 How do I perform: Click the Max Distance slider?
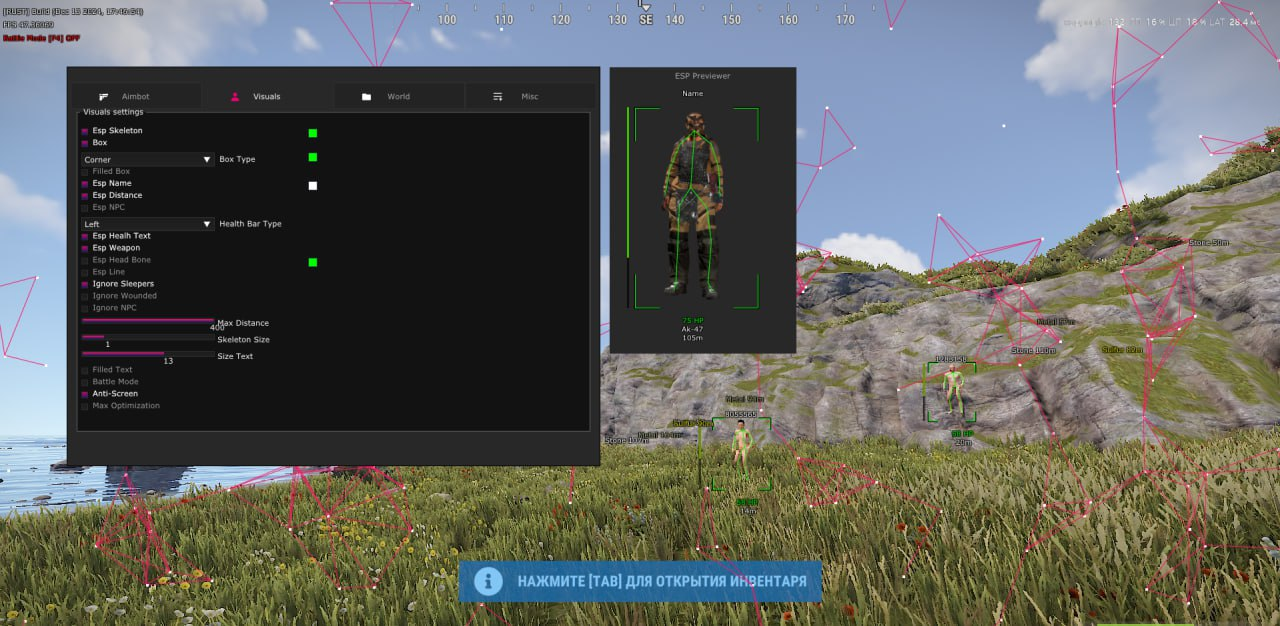point(148,321)
